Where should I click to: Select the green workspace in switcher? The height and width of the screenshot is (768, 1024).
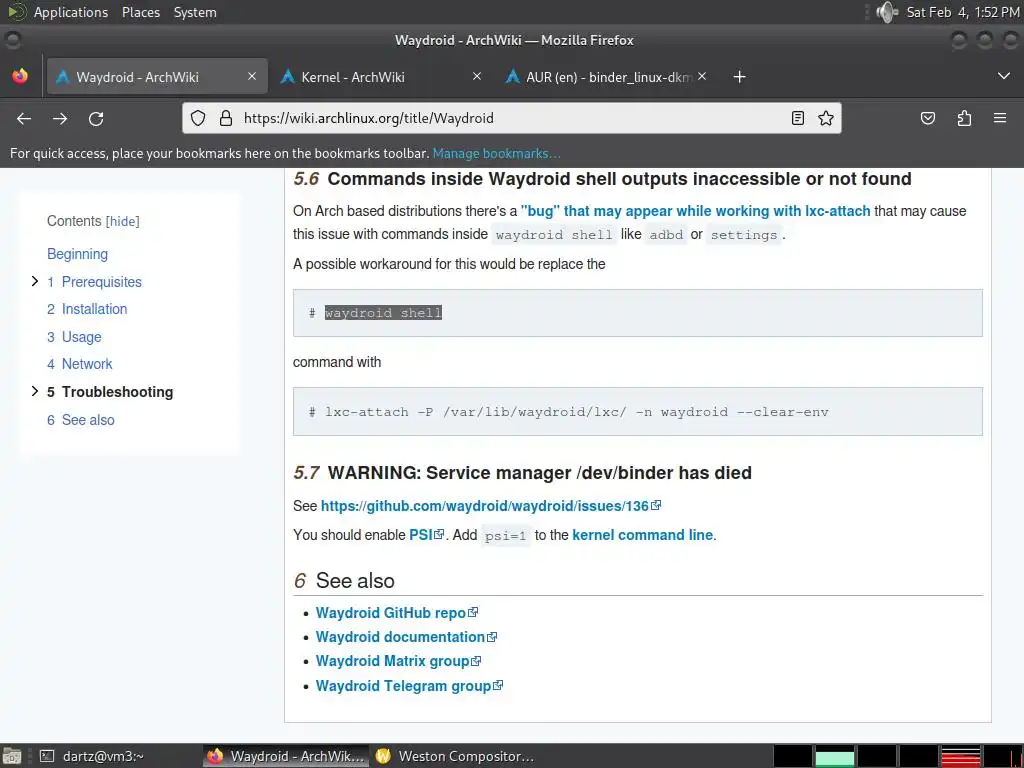[834, 756]
